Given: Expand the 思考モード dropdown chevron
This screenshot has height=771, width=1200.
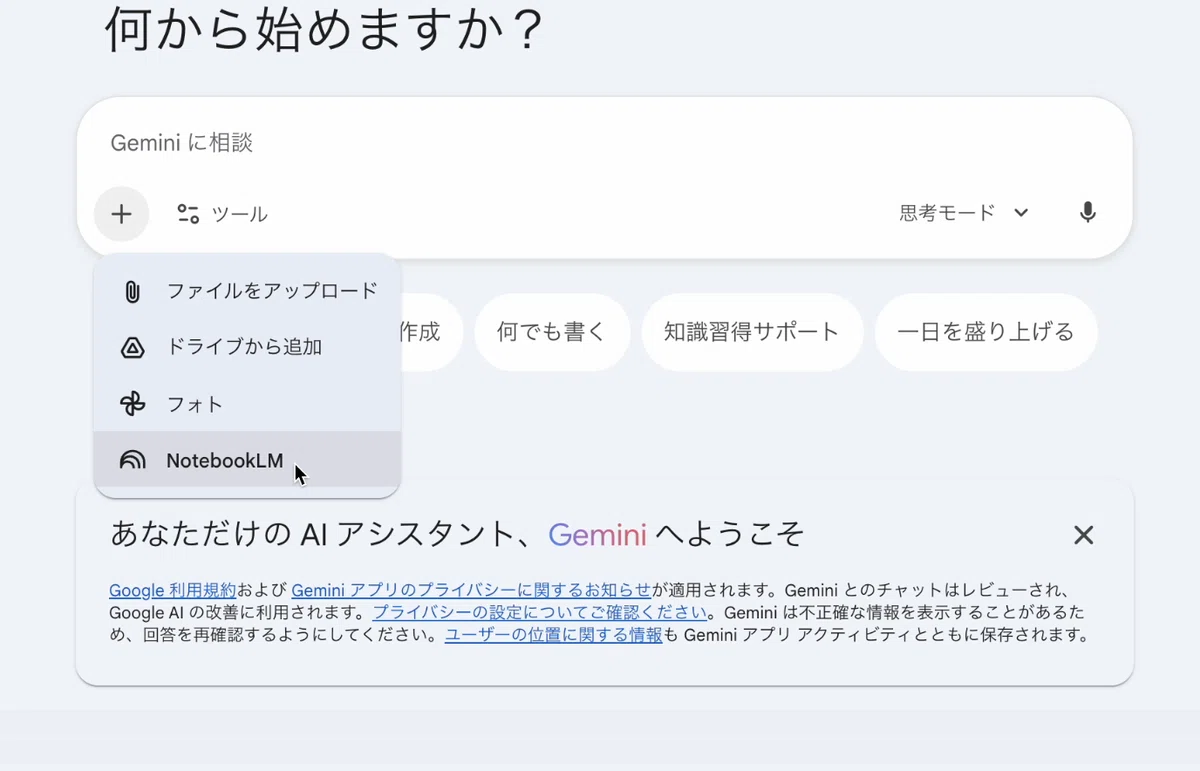Looking at the screenshot, I should (1021, 213).
